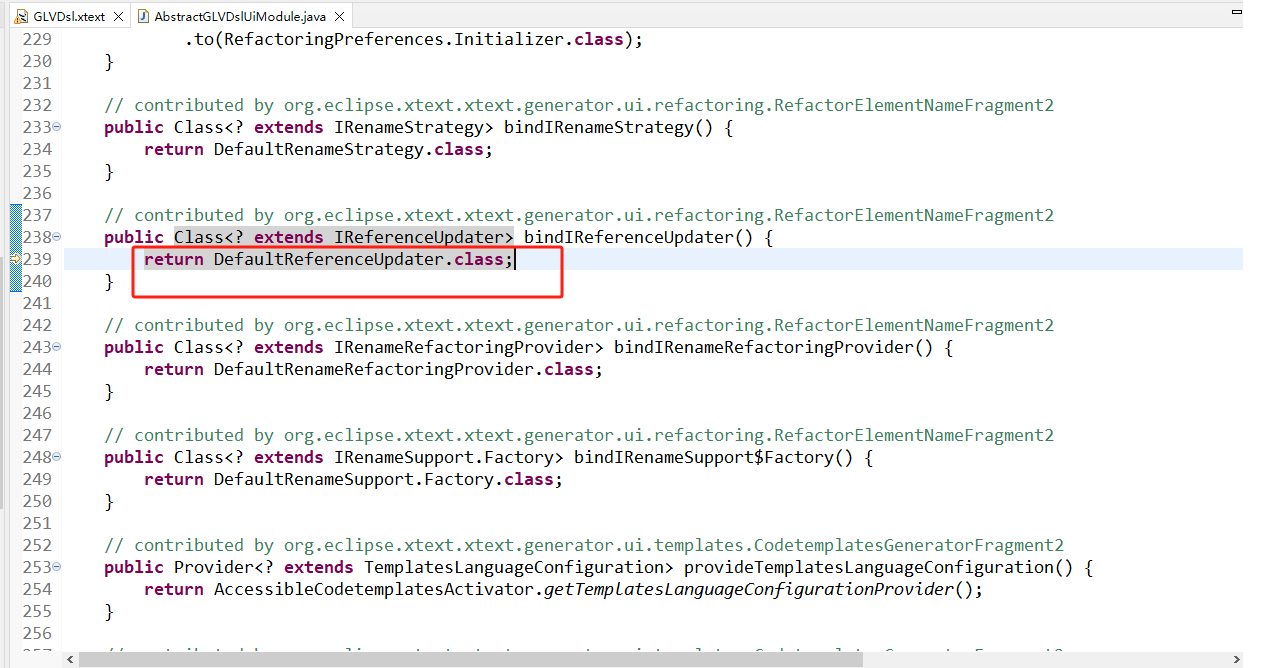Click IRenameStrategy type on line 233
This screenshot has height=668, width=1278.
[408, 127]
